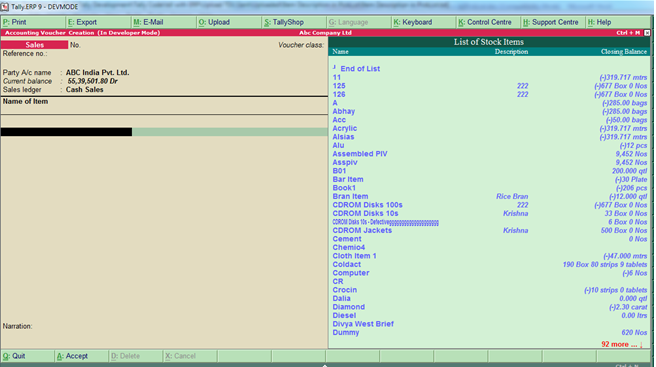
Task: Click party name ABC India Pvt. Ltd.
Action: click(97, 72)
